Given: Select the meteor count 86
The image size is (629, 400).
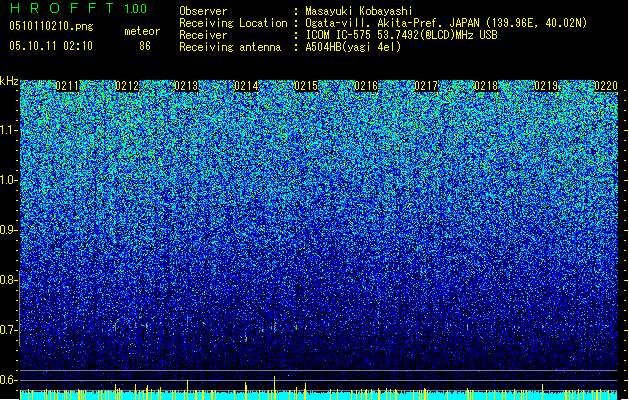Looking at the screenshot, I should [x=145, y=46].
